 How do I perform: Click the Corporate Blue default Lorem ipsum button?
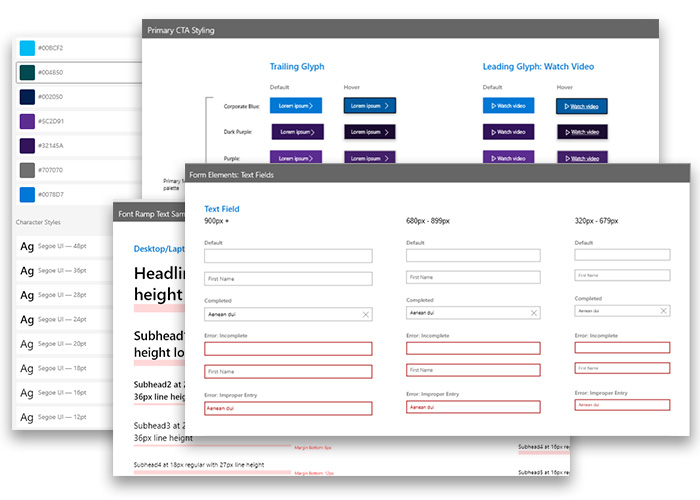[297, 105]
